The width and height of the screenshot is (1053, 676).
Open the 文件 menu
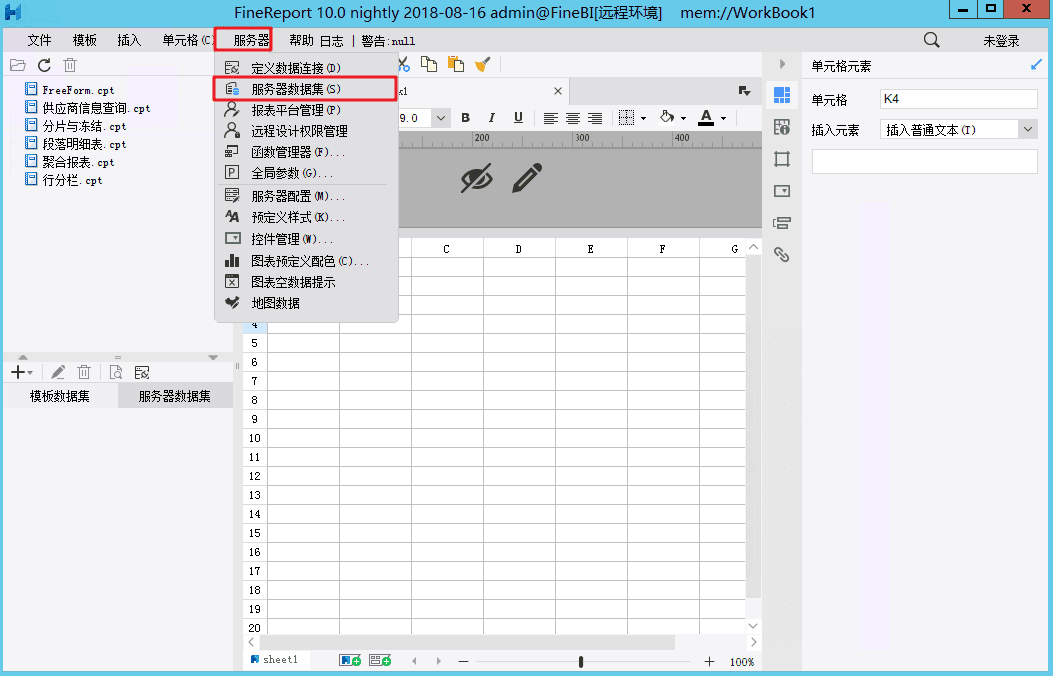tap(39, 40)
